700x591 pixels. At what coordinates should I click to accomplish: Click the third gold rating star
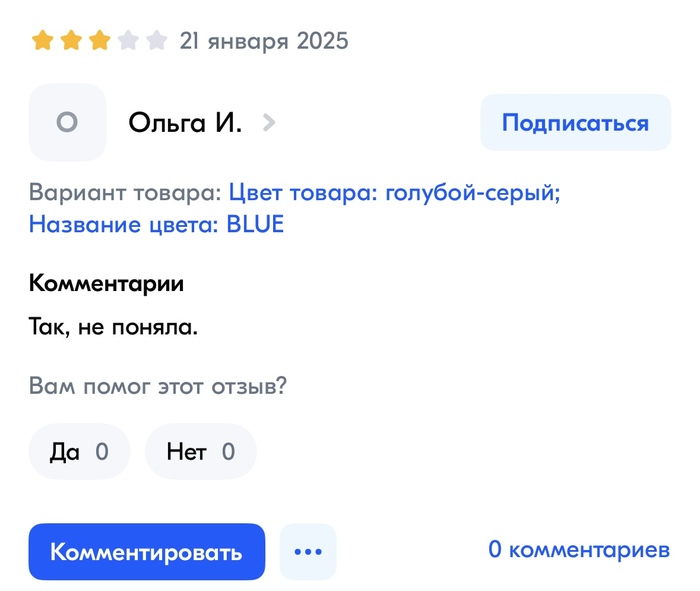tap(99, 41)
